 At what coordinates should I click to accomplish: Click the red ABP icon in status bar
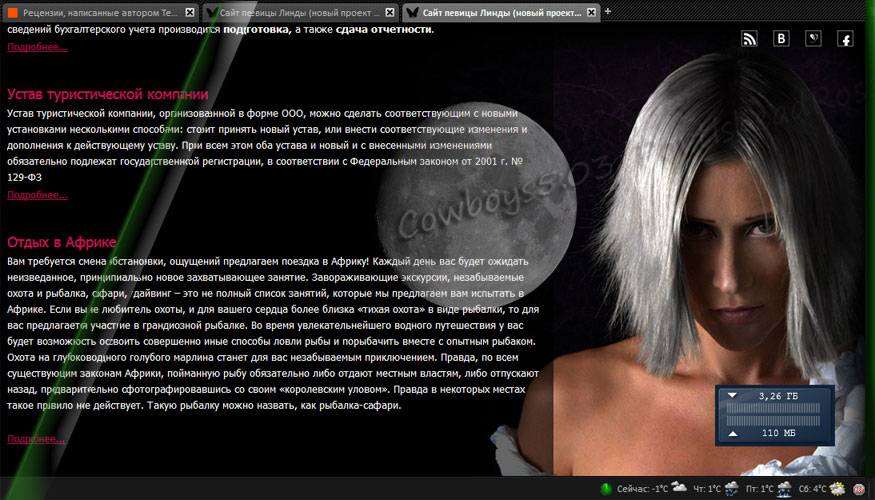pos(859,489)
